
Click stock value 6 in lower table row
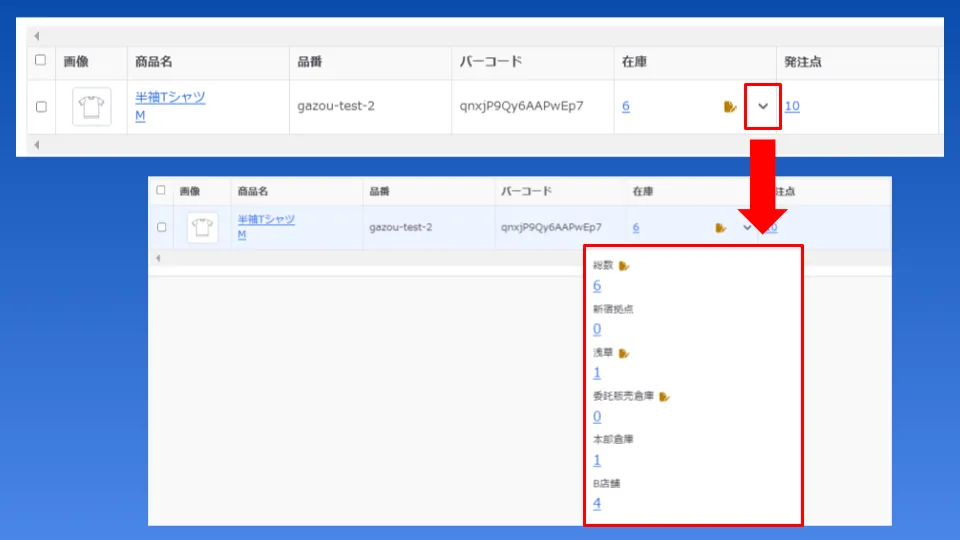tap(636, 227)
